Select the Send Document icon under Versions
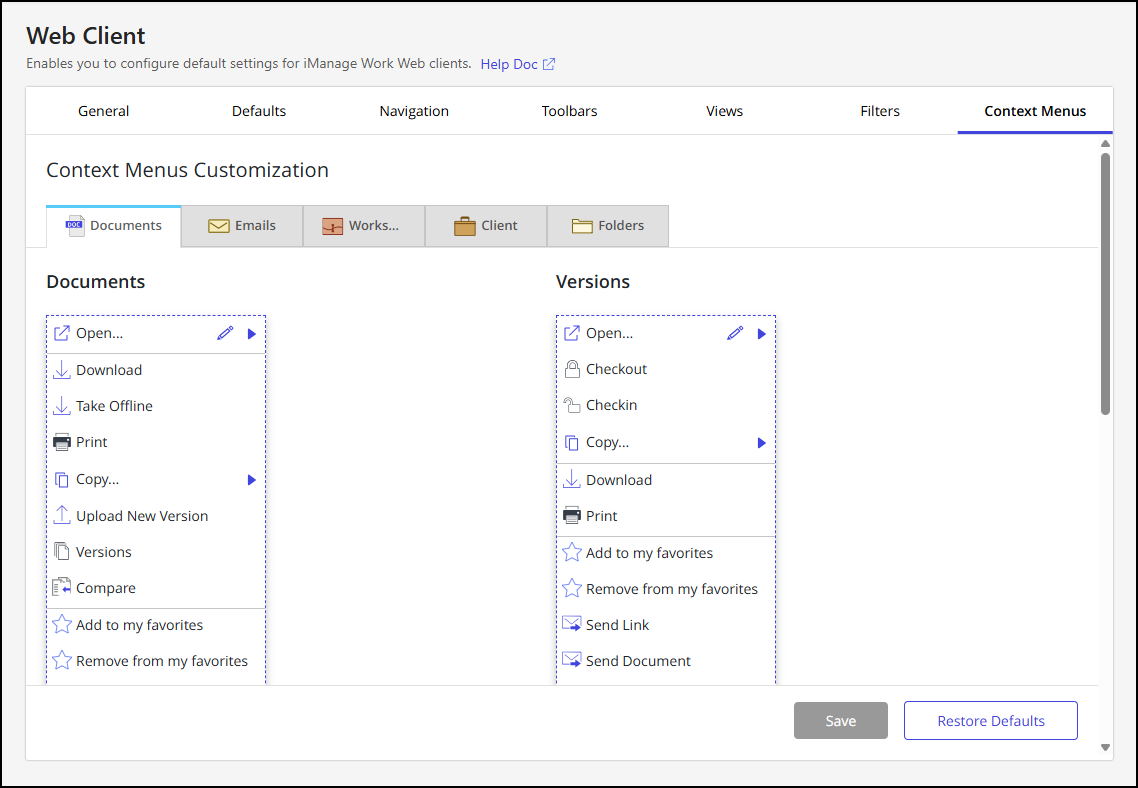The height and width of the screenshot is (788, 1138). coord(571,659)
